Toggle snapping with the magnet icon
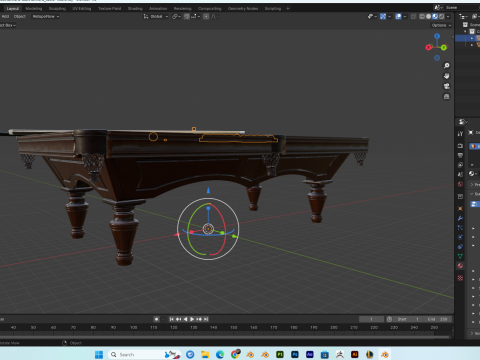 (186, 16)
